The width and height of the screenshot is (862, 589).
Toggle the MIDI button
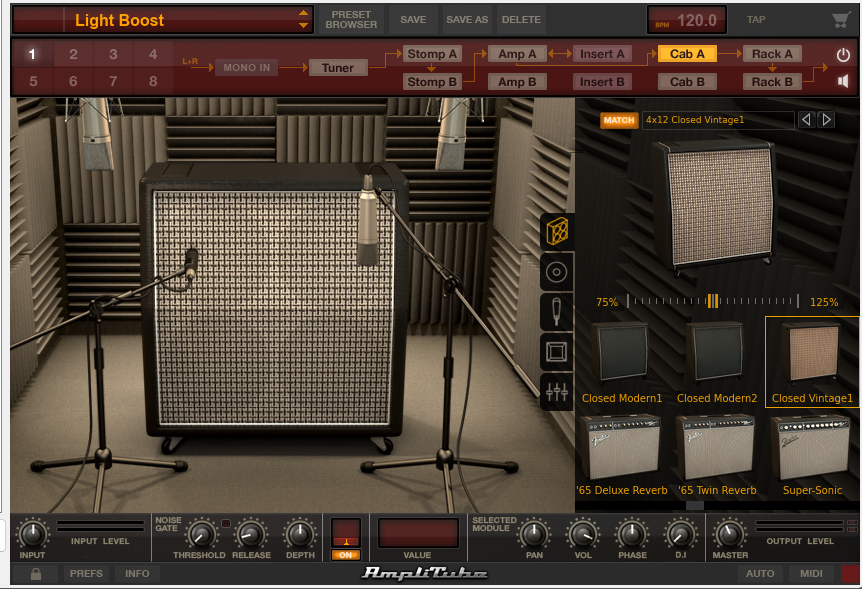[811, 574]
